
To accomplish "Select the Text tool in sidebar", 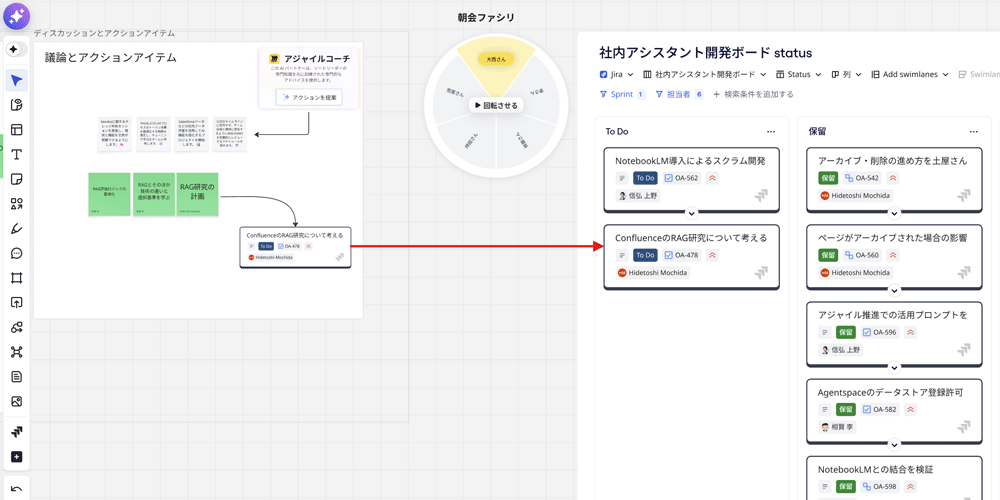I will coord(17,154).
